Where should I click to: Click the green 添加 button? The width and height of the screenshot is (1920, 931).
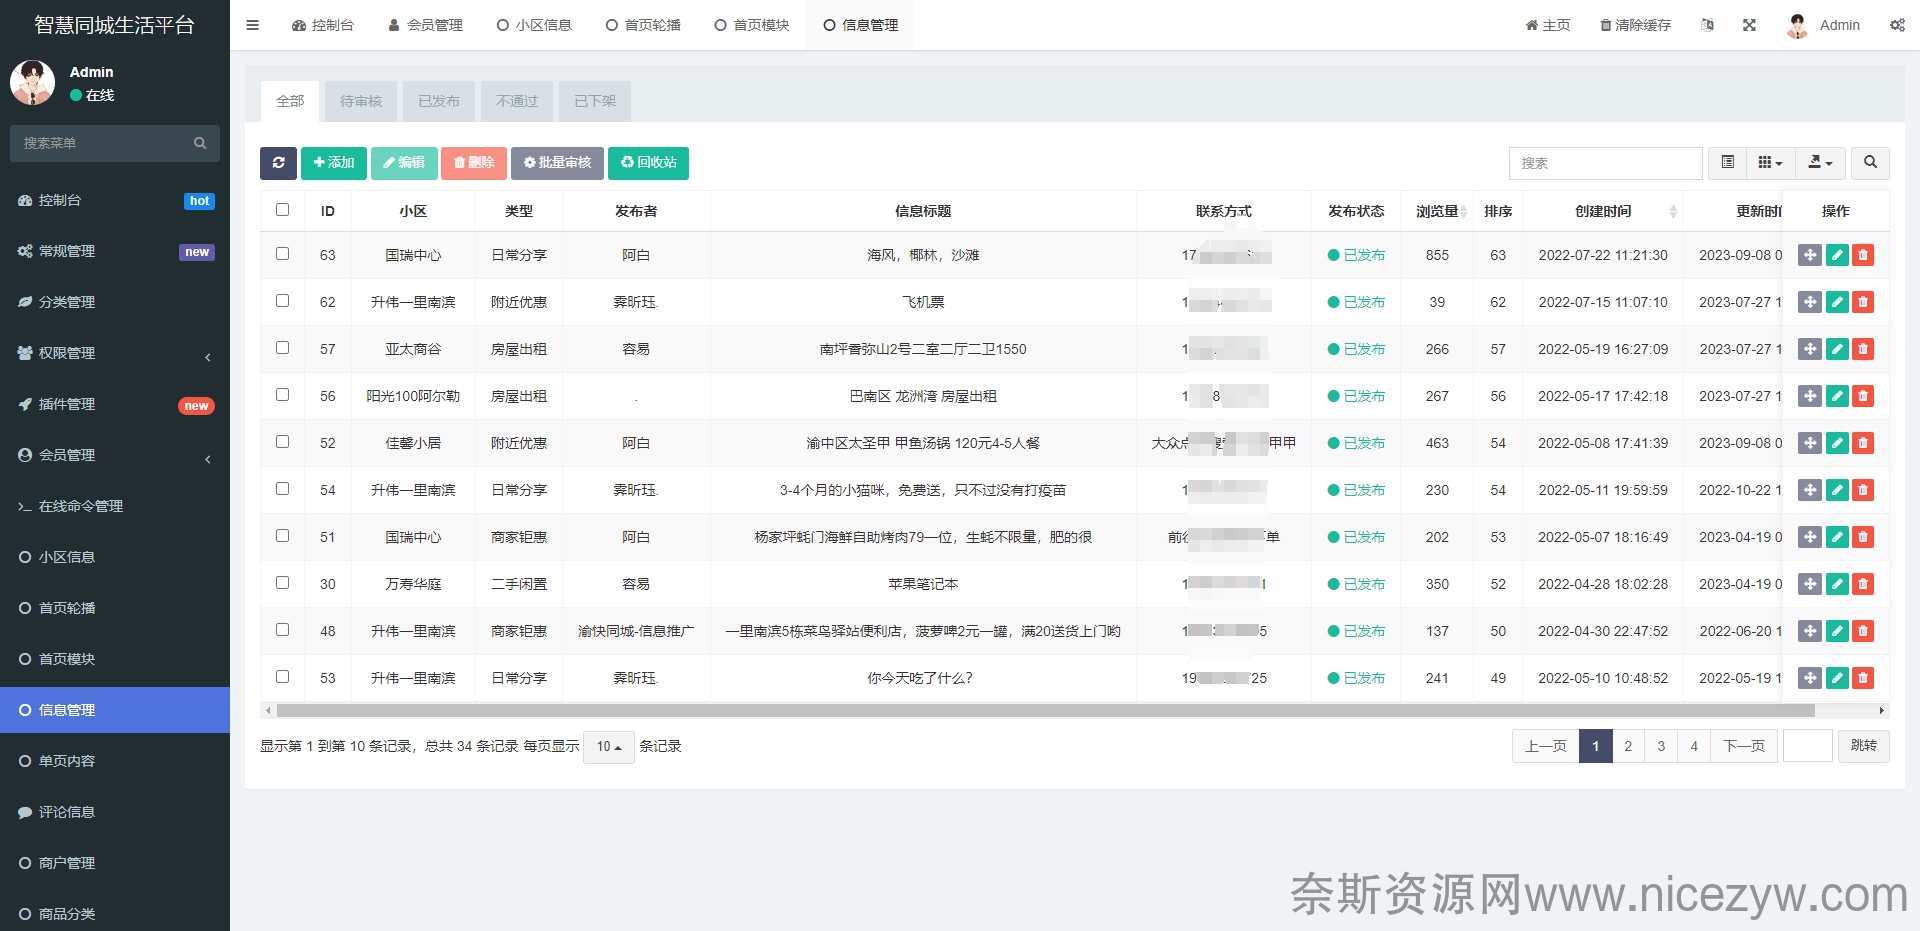[x=334, y=163]
